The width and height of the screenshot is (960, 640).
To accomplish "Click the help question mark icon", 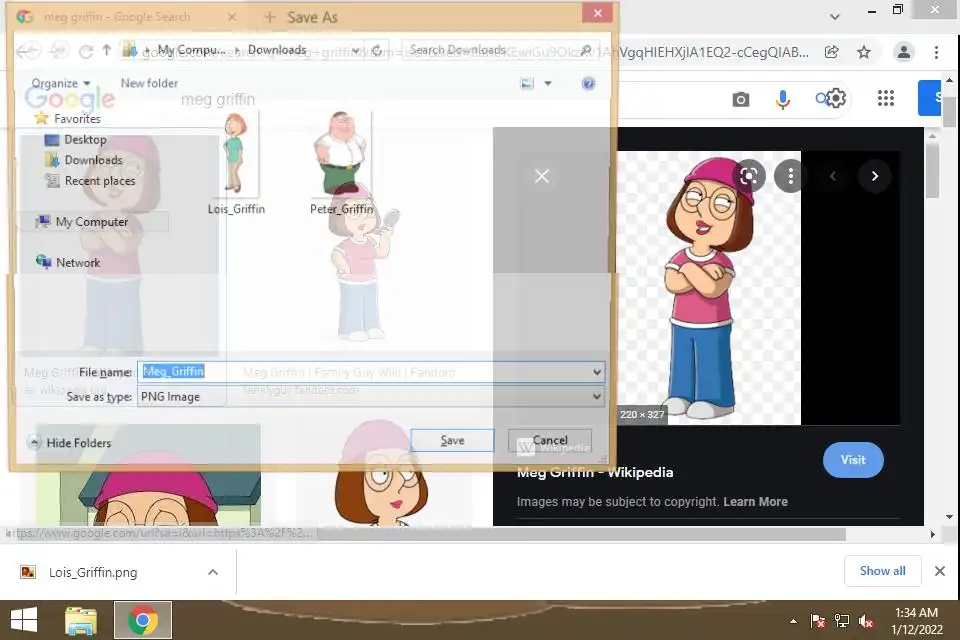I will pyautogui.click(x=588, y=83).
